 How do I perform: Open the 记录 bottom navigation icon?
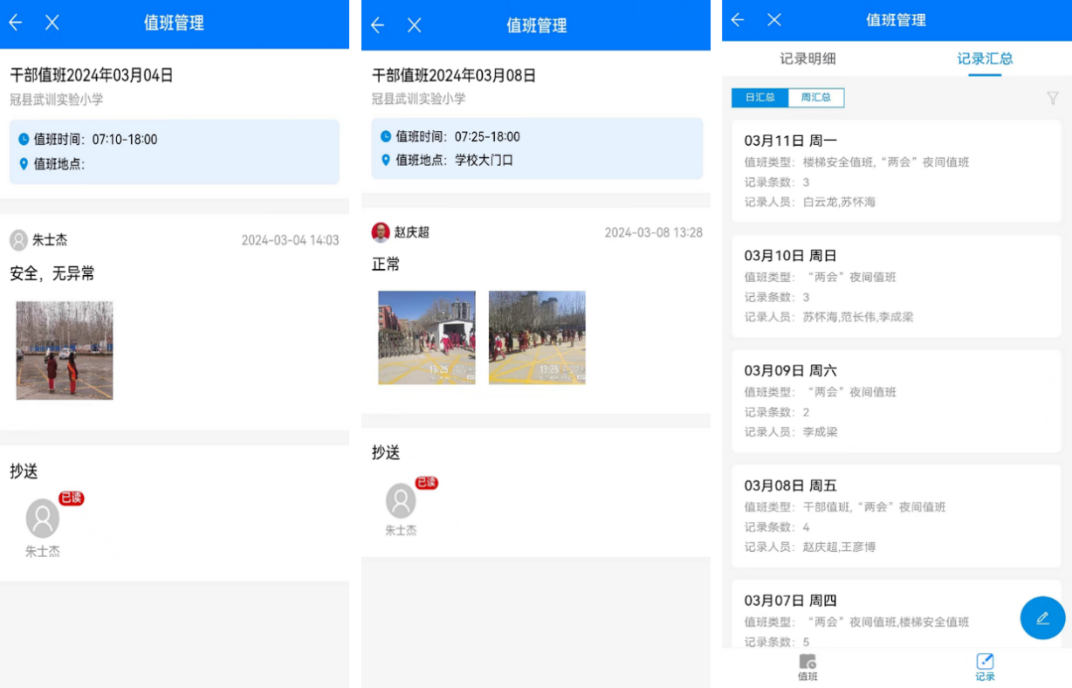[985, 667]
